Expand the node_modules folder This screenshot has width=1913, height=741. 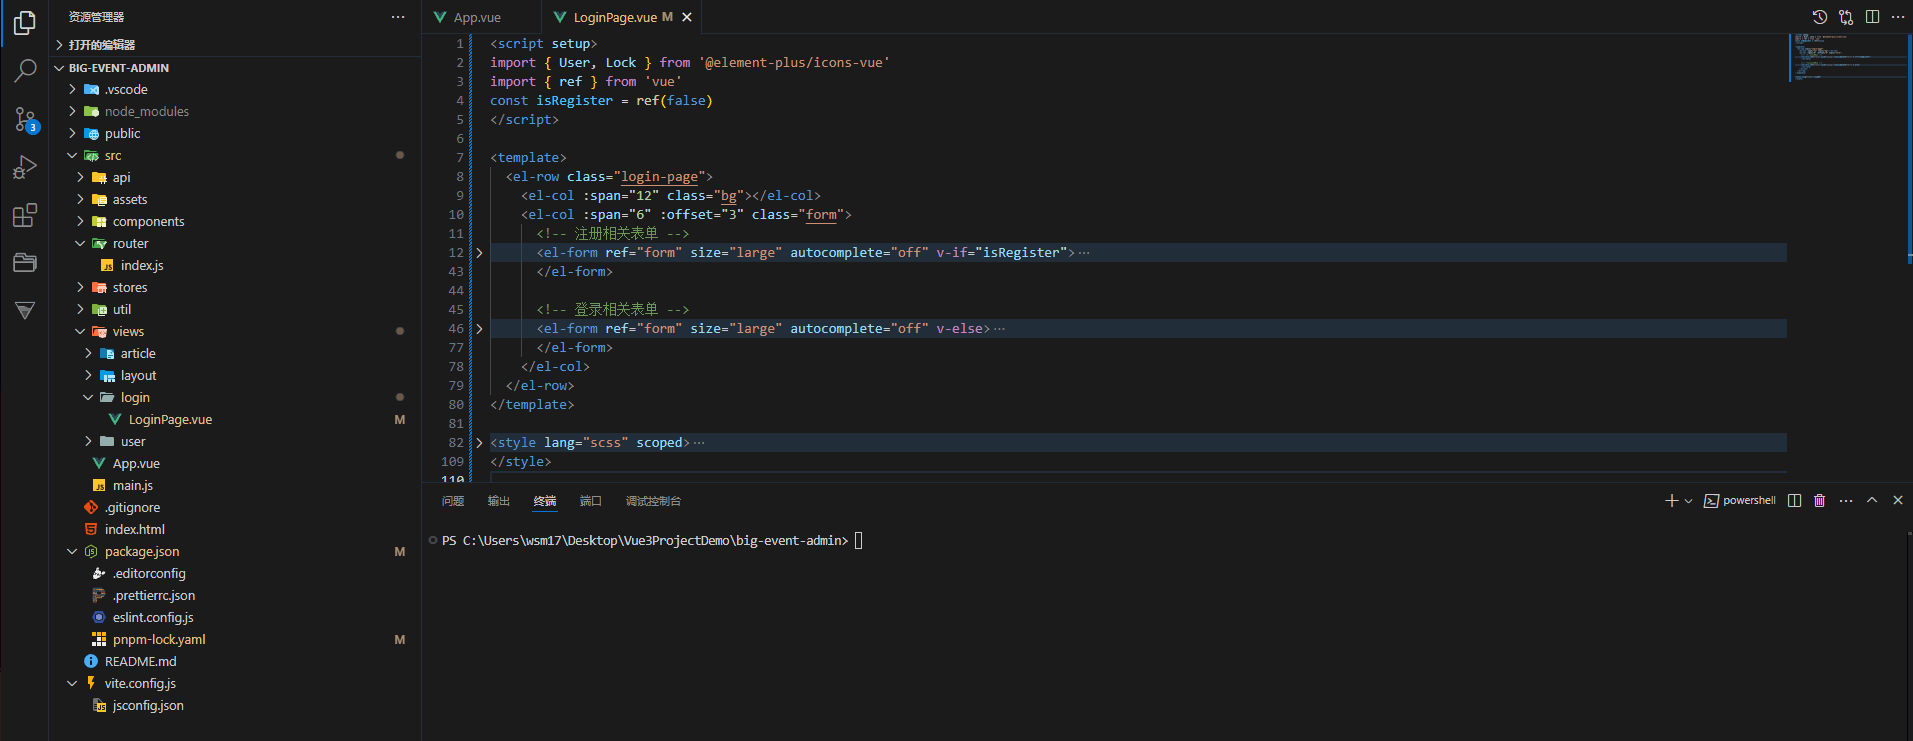235,111
